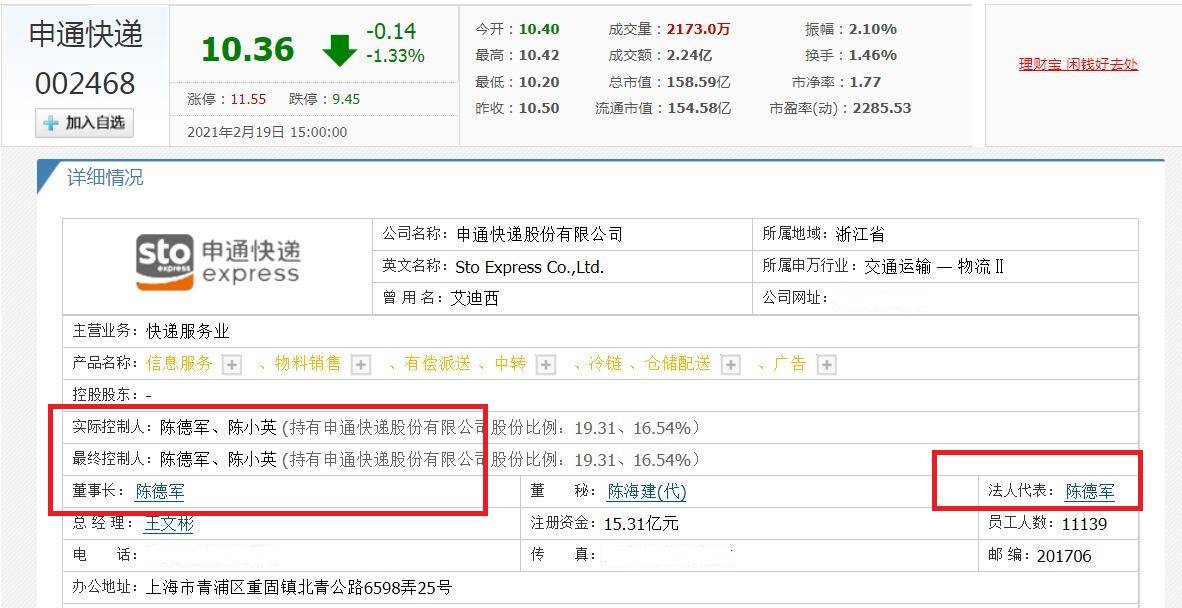Click the 今开 10.40 value
The image size is (1182, 608).
point(539,29)
